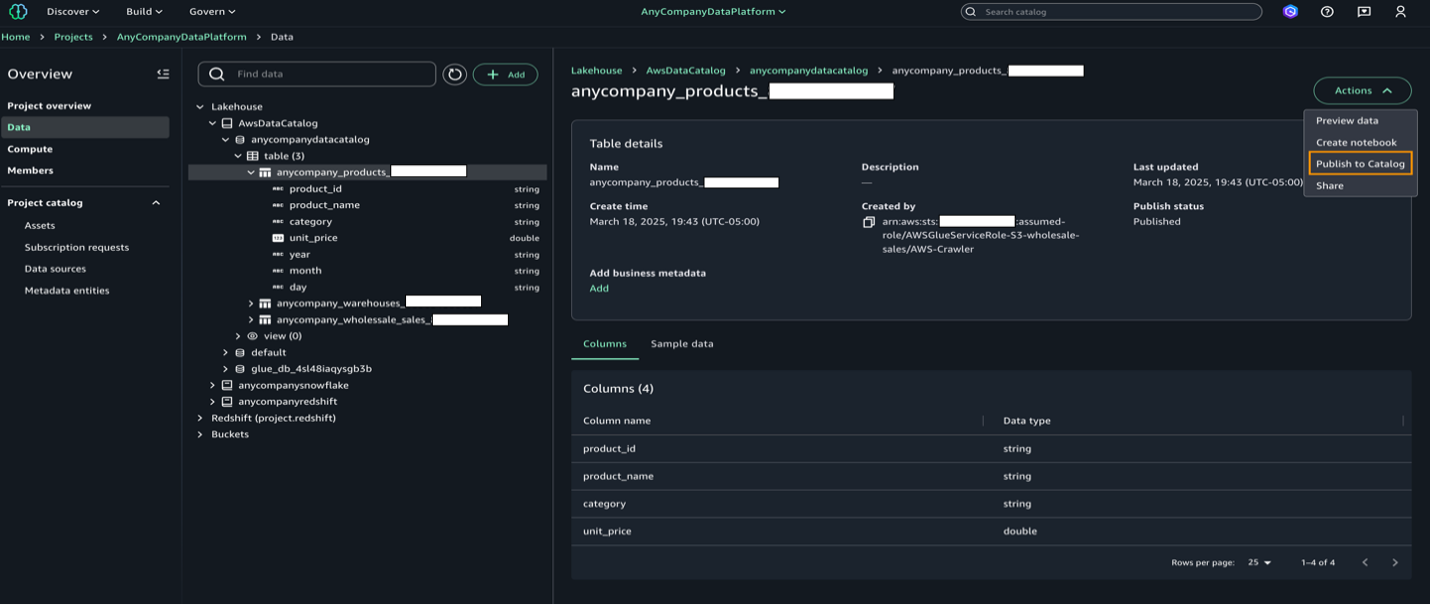Open the Build menu
The image size is (1430, 608).
(x=144, y=12)
